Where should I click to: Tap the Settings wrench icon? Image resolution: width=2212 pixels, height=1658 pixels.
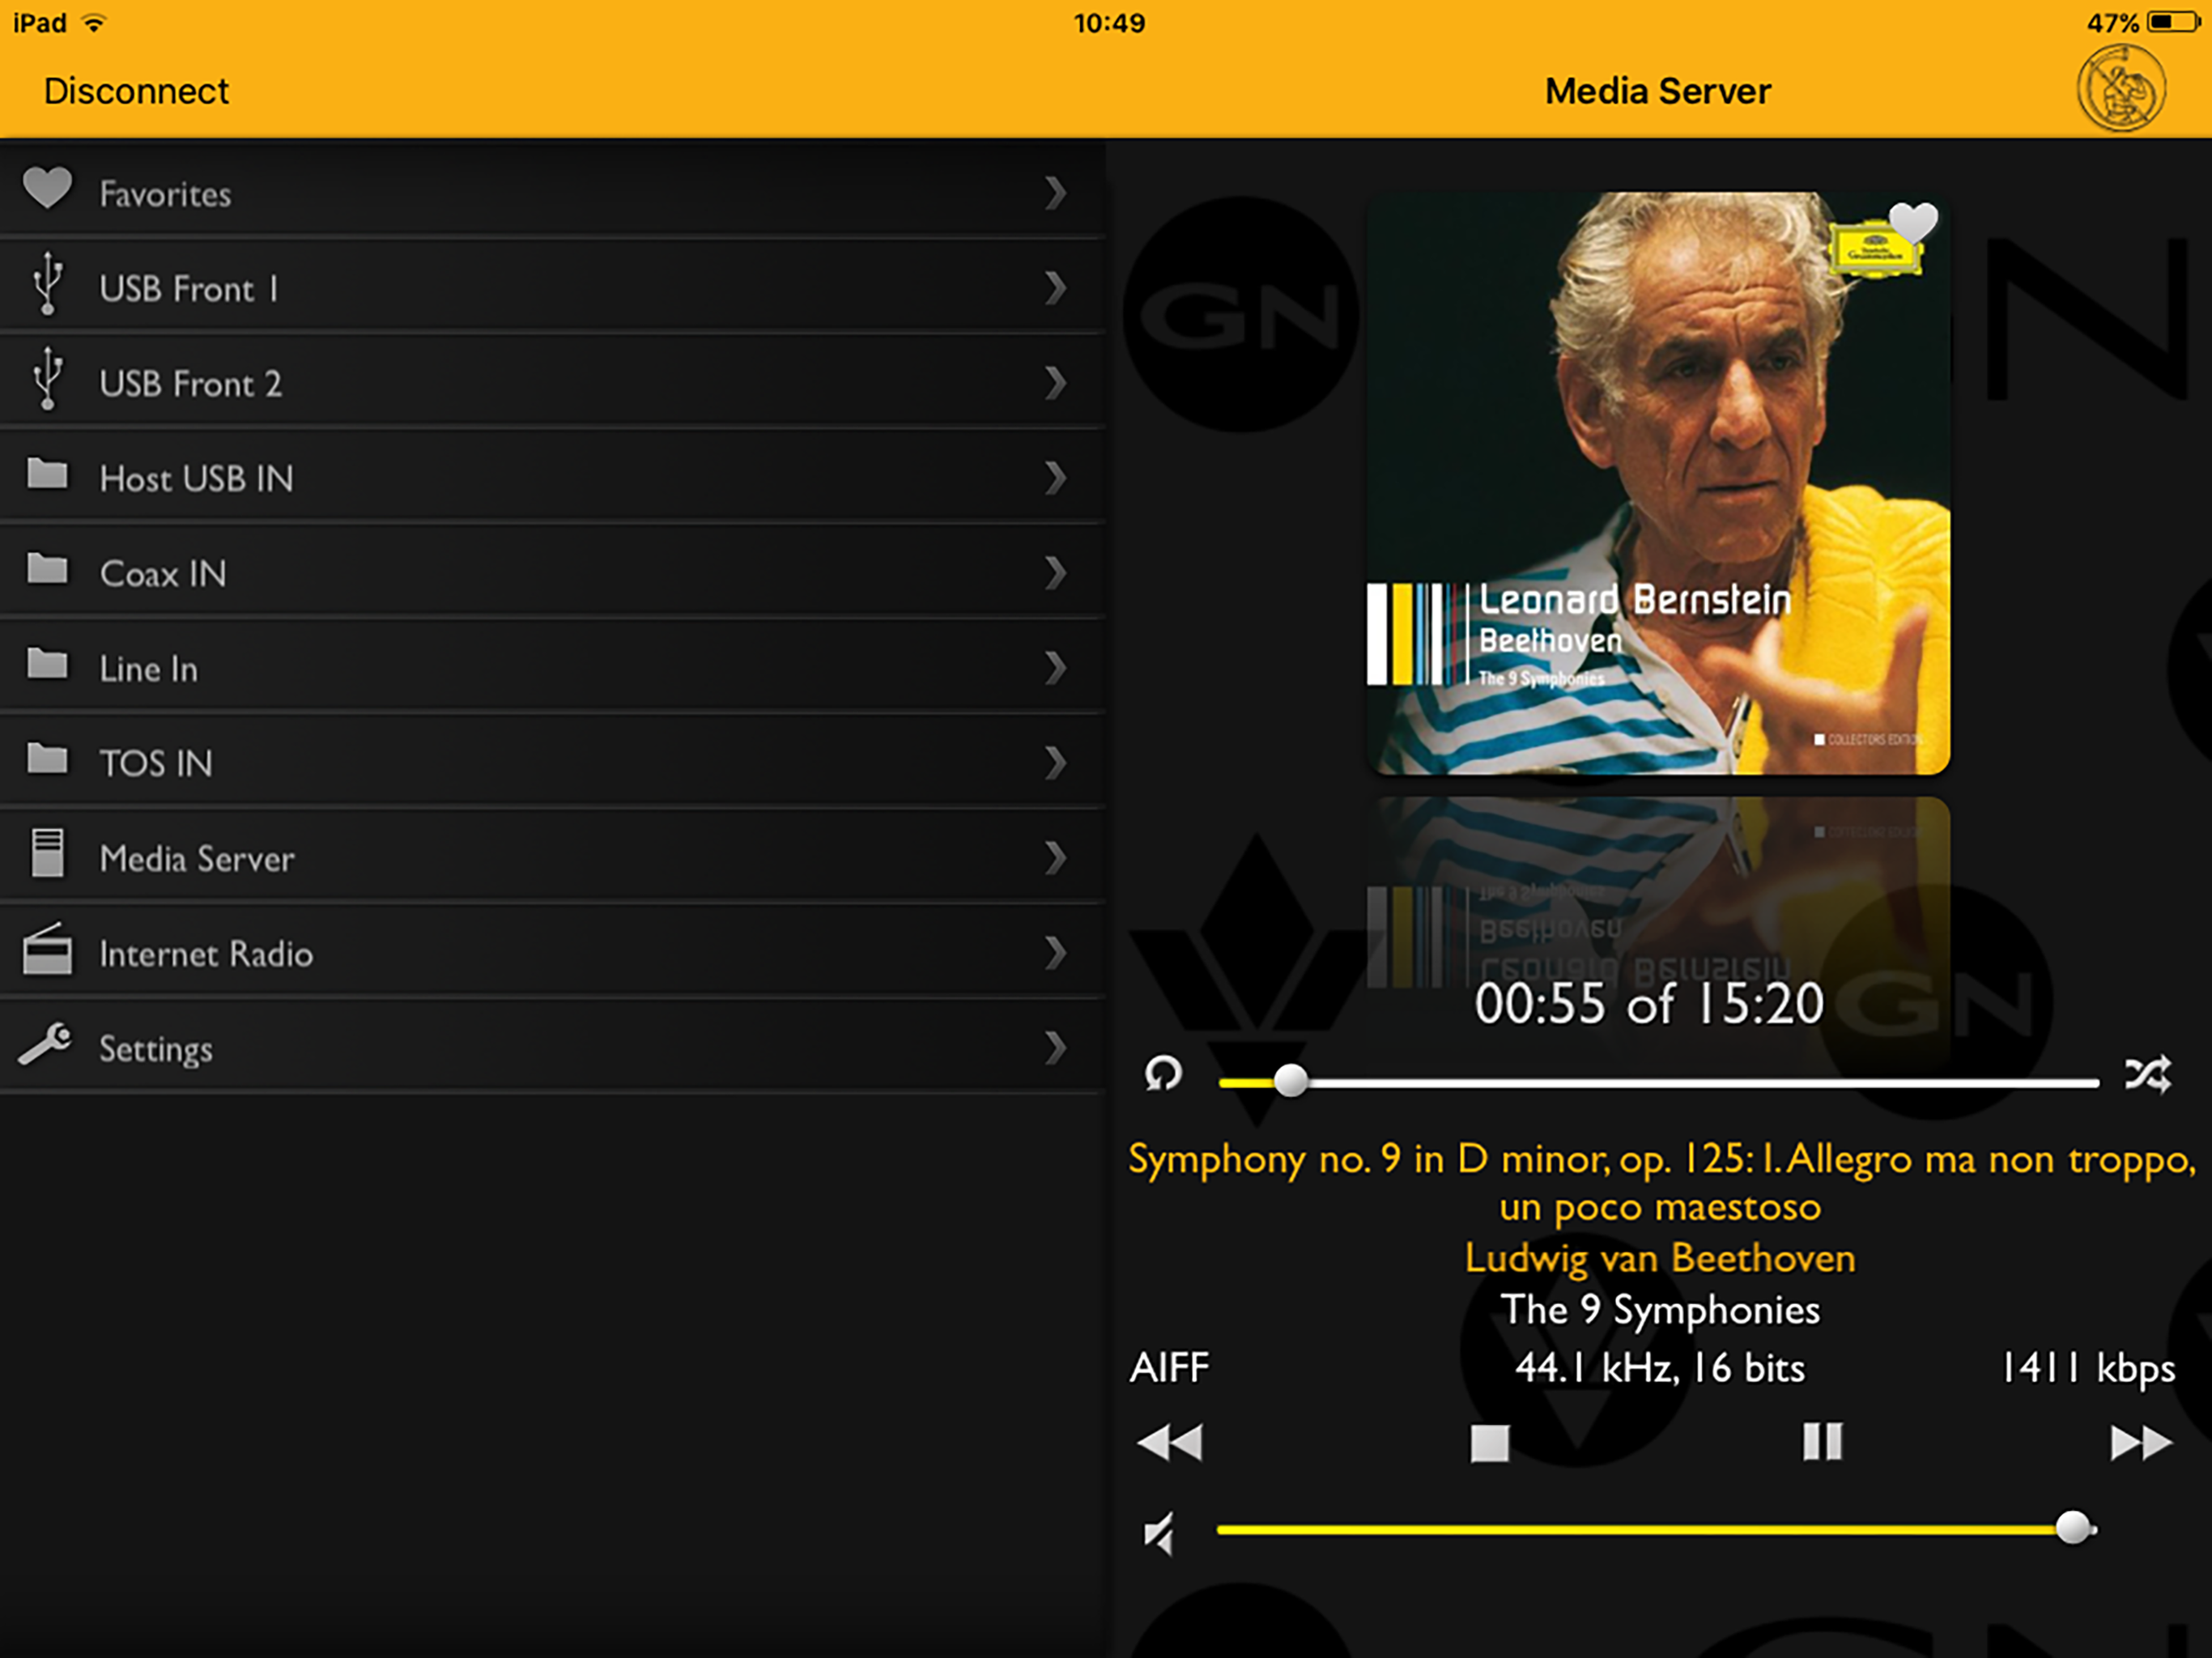[45, 1043]
